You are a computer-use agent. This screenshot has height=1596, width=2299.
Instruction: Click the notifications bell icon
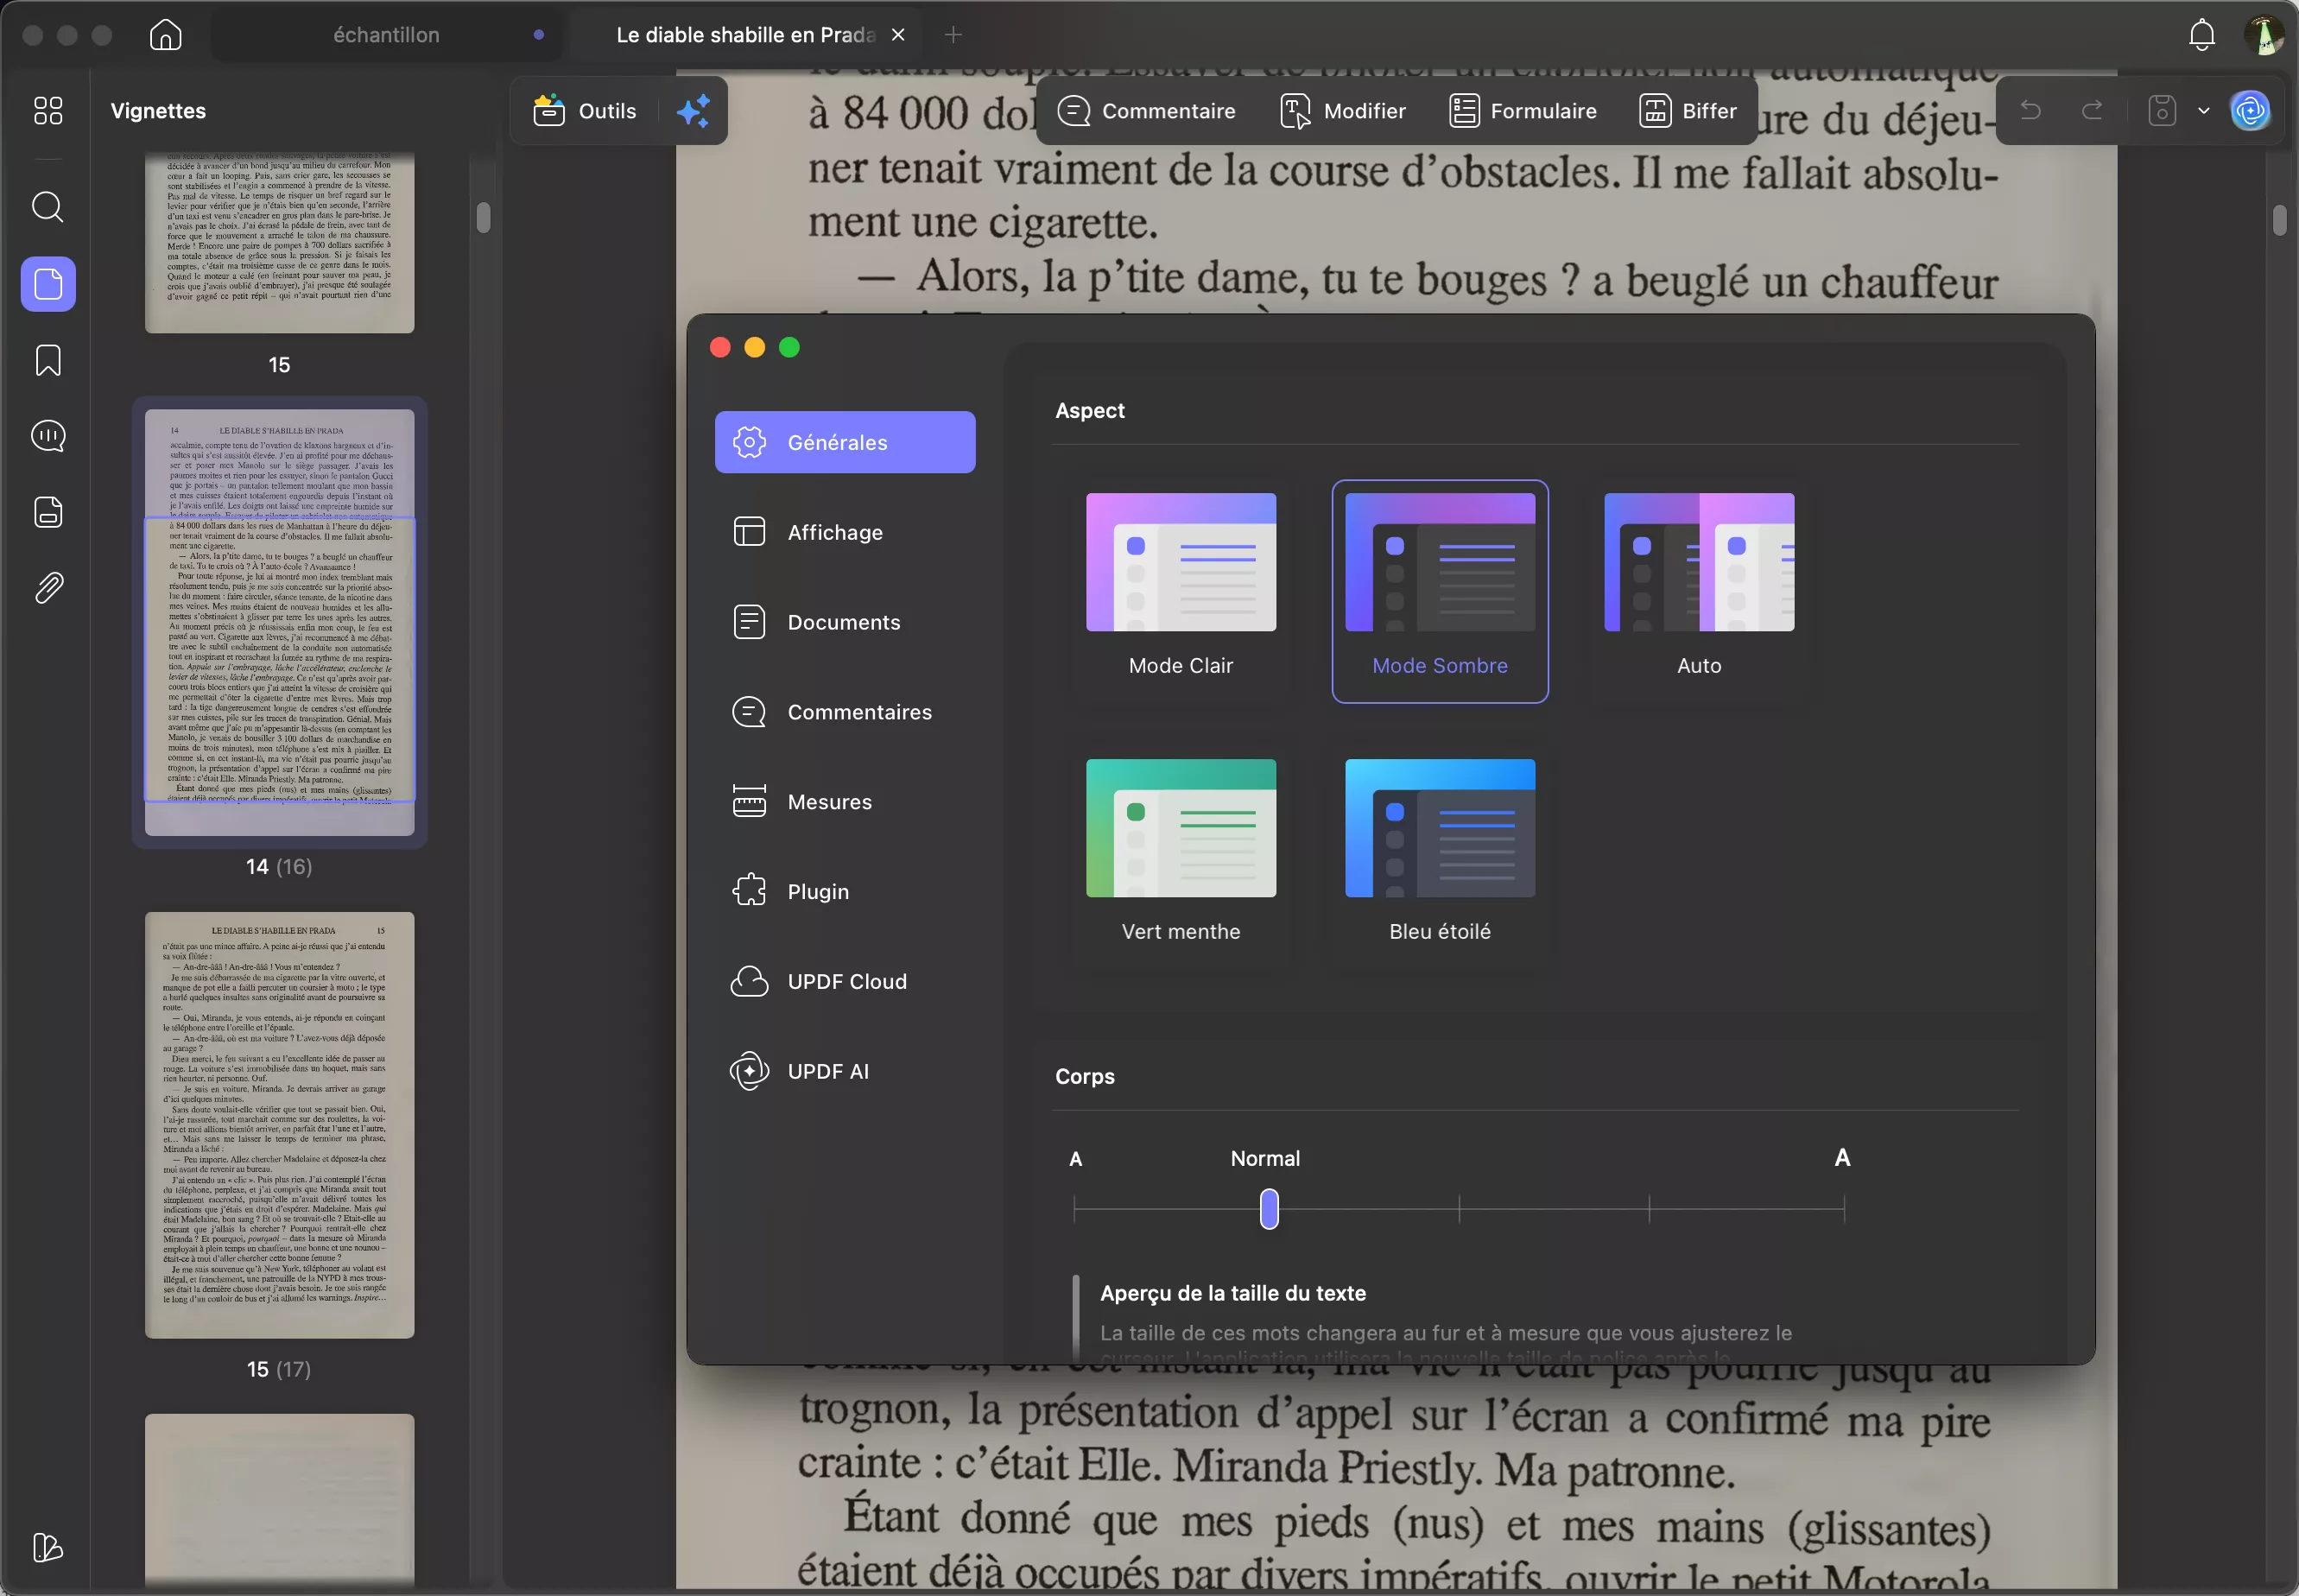[x=2201, y=35]
